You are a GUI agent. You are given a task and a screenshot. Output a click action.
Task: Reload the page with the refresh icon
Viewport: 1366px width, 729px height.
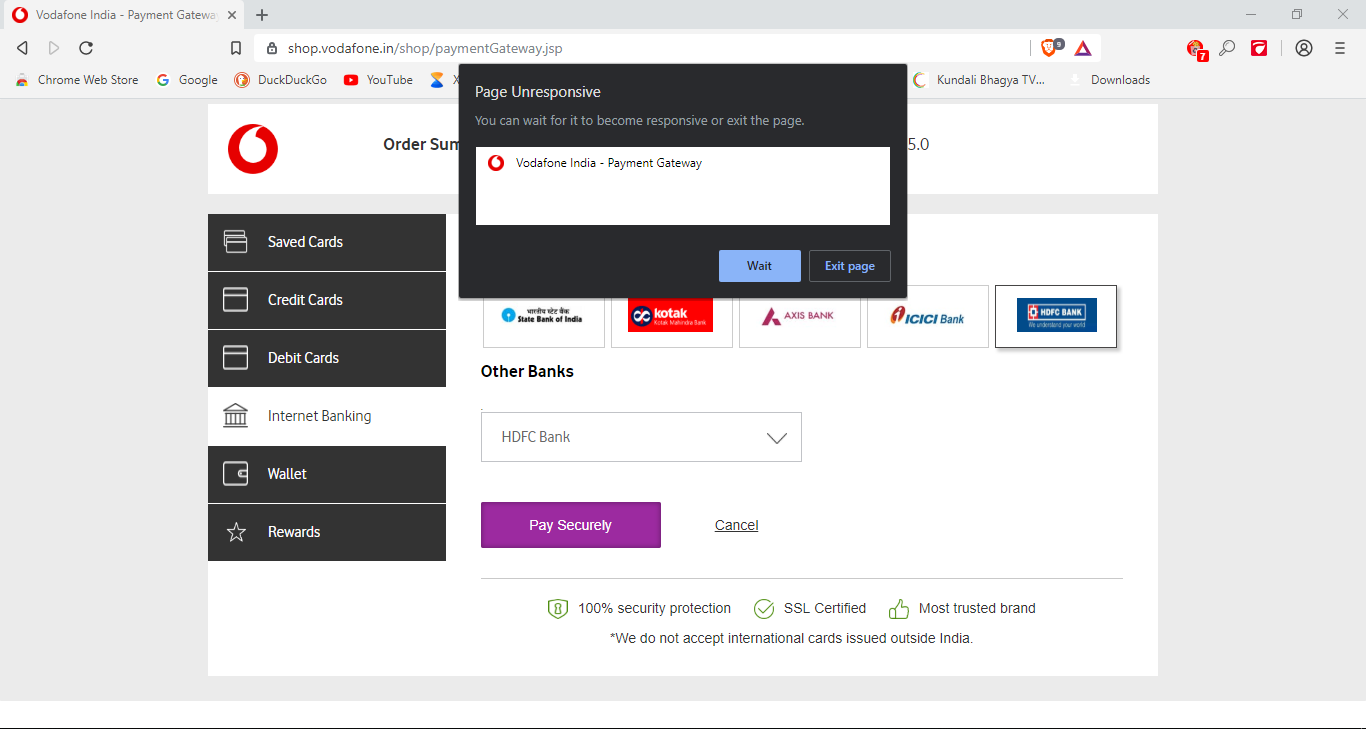coord(86,48)
